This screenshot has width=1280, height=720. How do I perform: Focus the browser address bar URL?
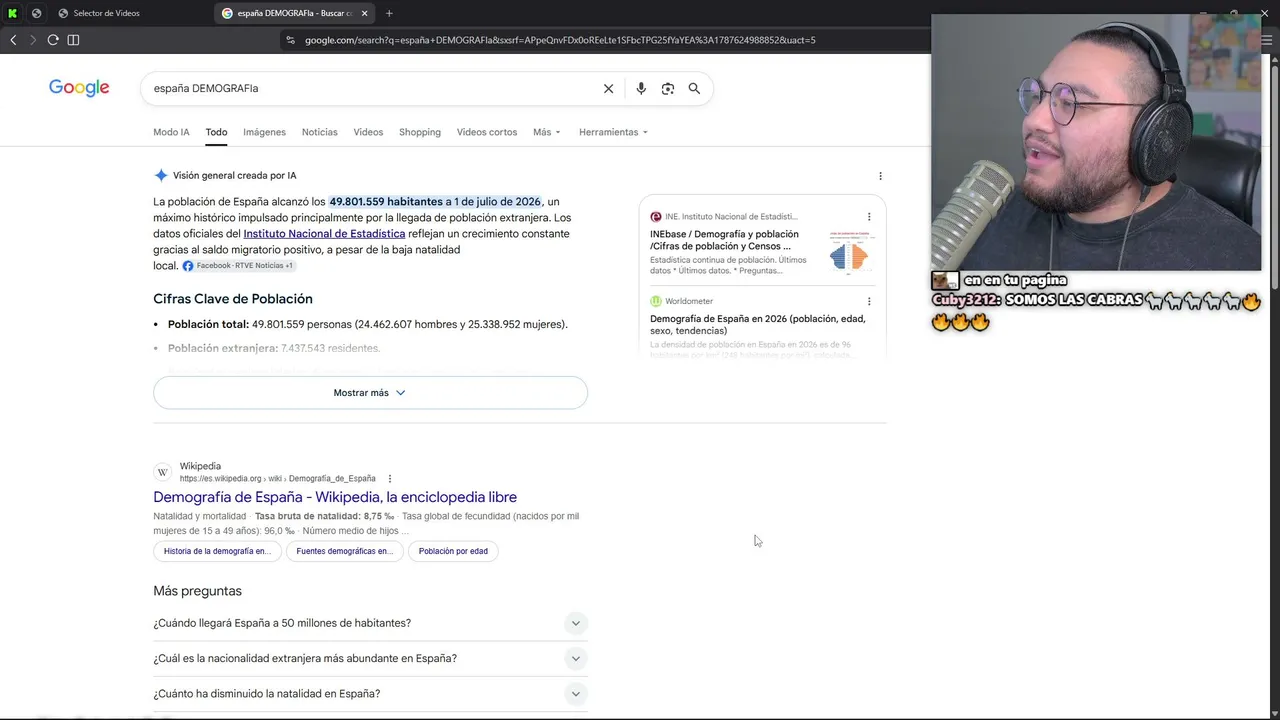pos(560,40)
